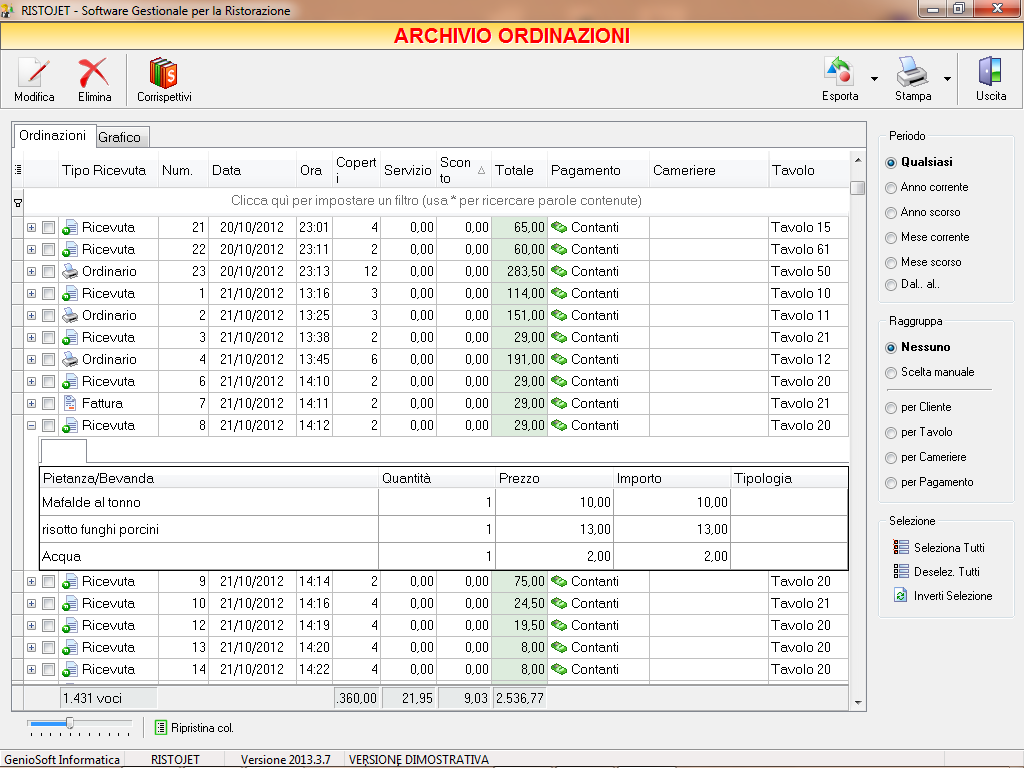Choose the Dal.. al.. period option
This screenshot has width=1024, height=768.
coord(891,285)
